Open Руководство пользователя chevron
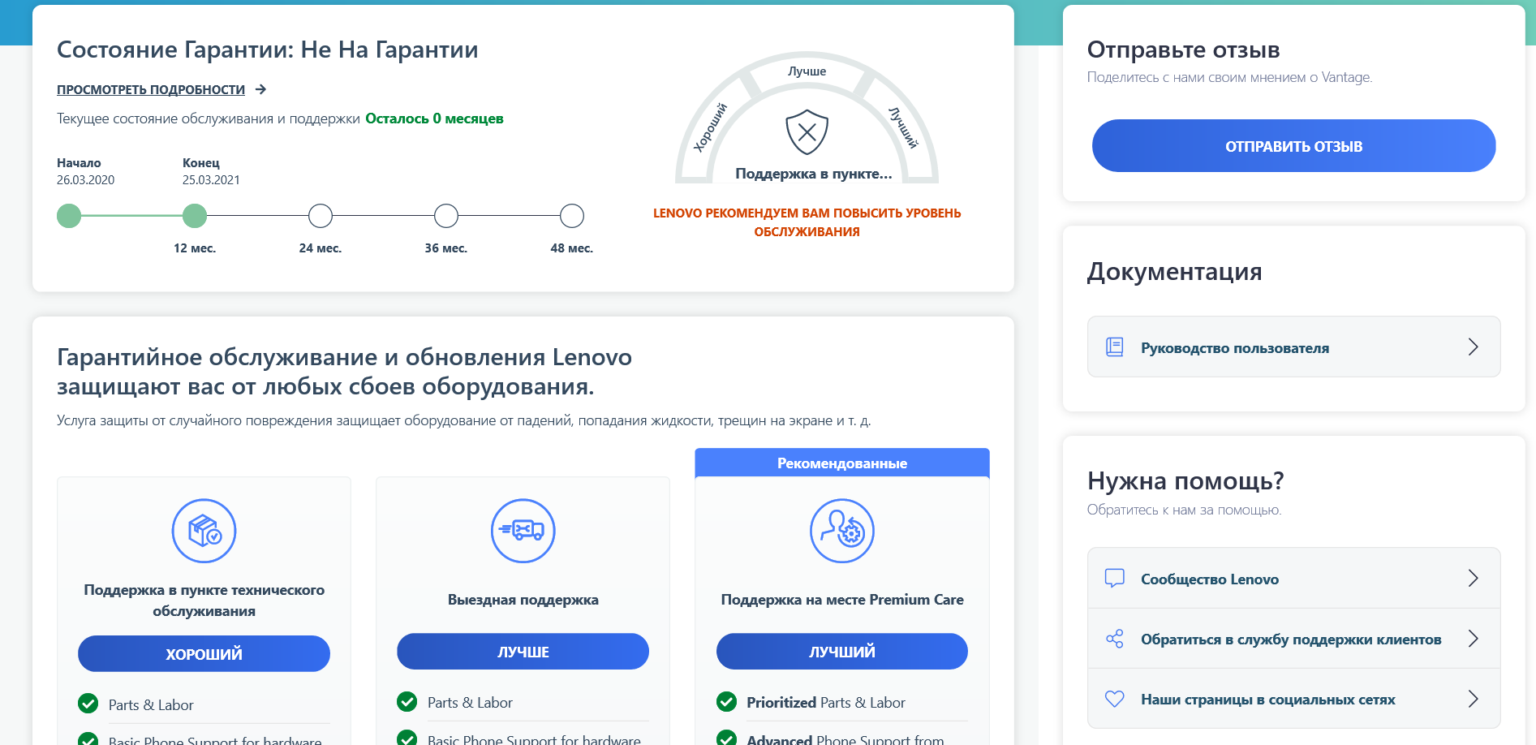1536x745 pixels. pyautogui.click(x=1473, y=347)
